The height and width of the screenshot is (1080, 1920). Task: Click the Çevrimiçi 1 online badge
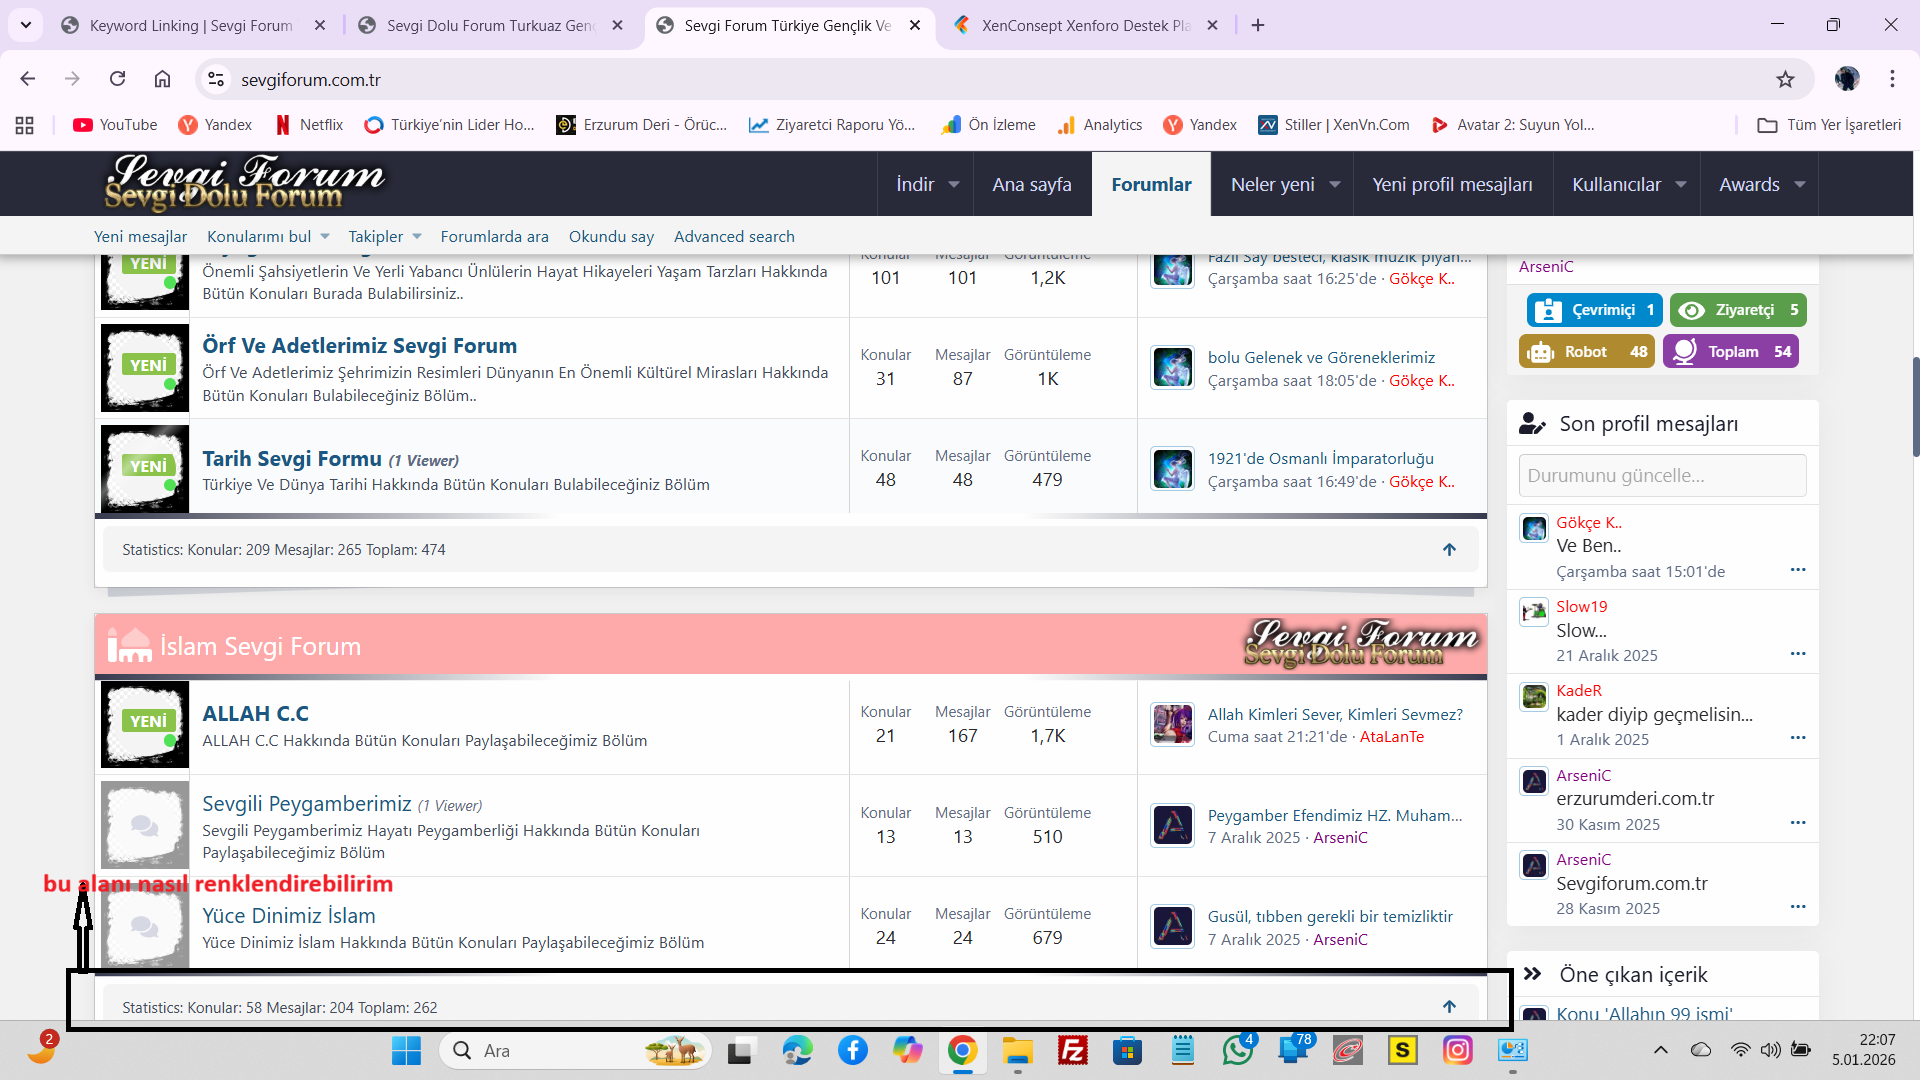click(1594, 310)
